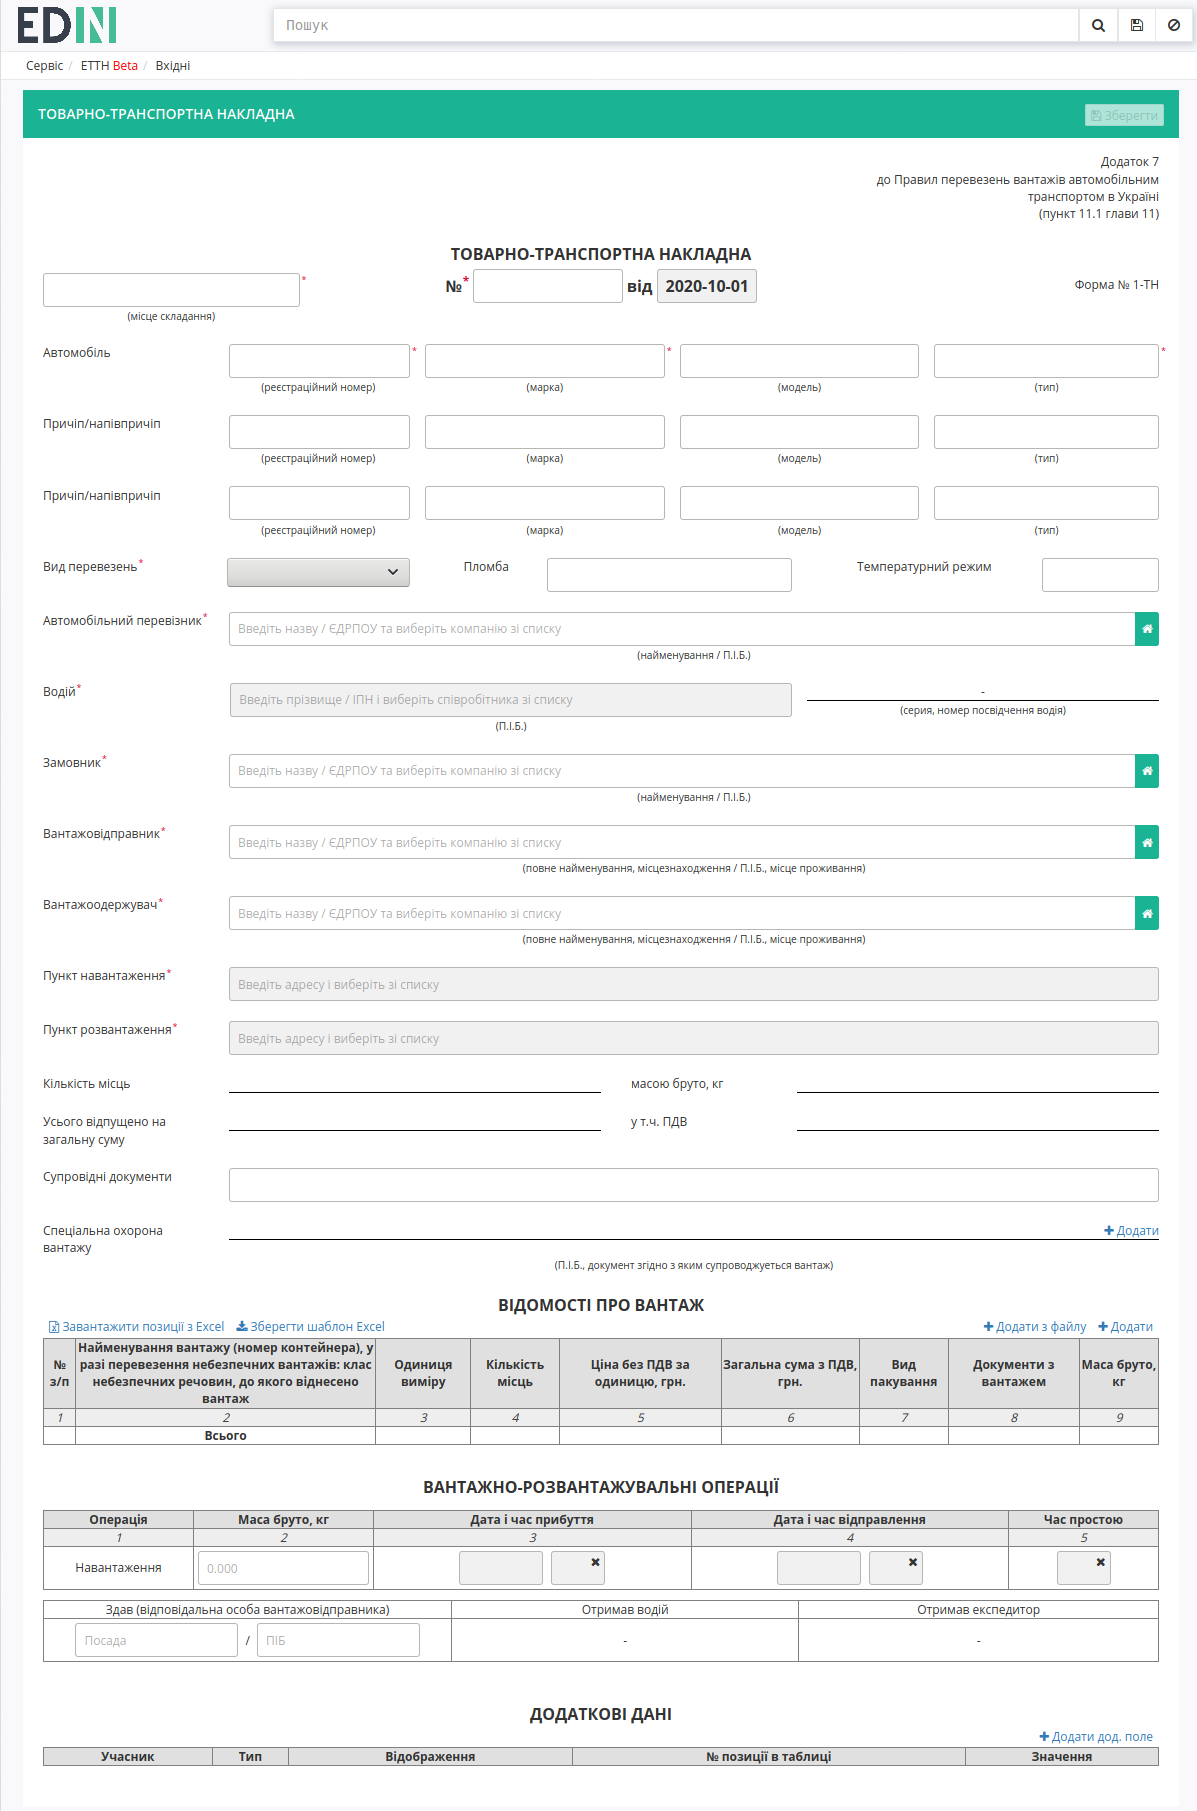Open the document date 2020-10-01 picker
This screenshot has width=1197, height=1811.
(707, 286)
